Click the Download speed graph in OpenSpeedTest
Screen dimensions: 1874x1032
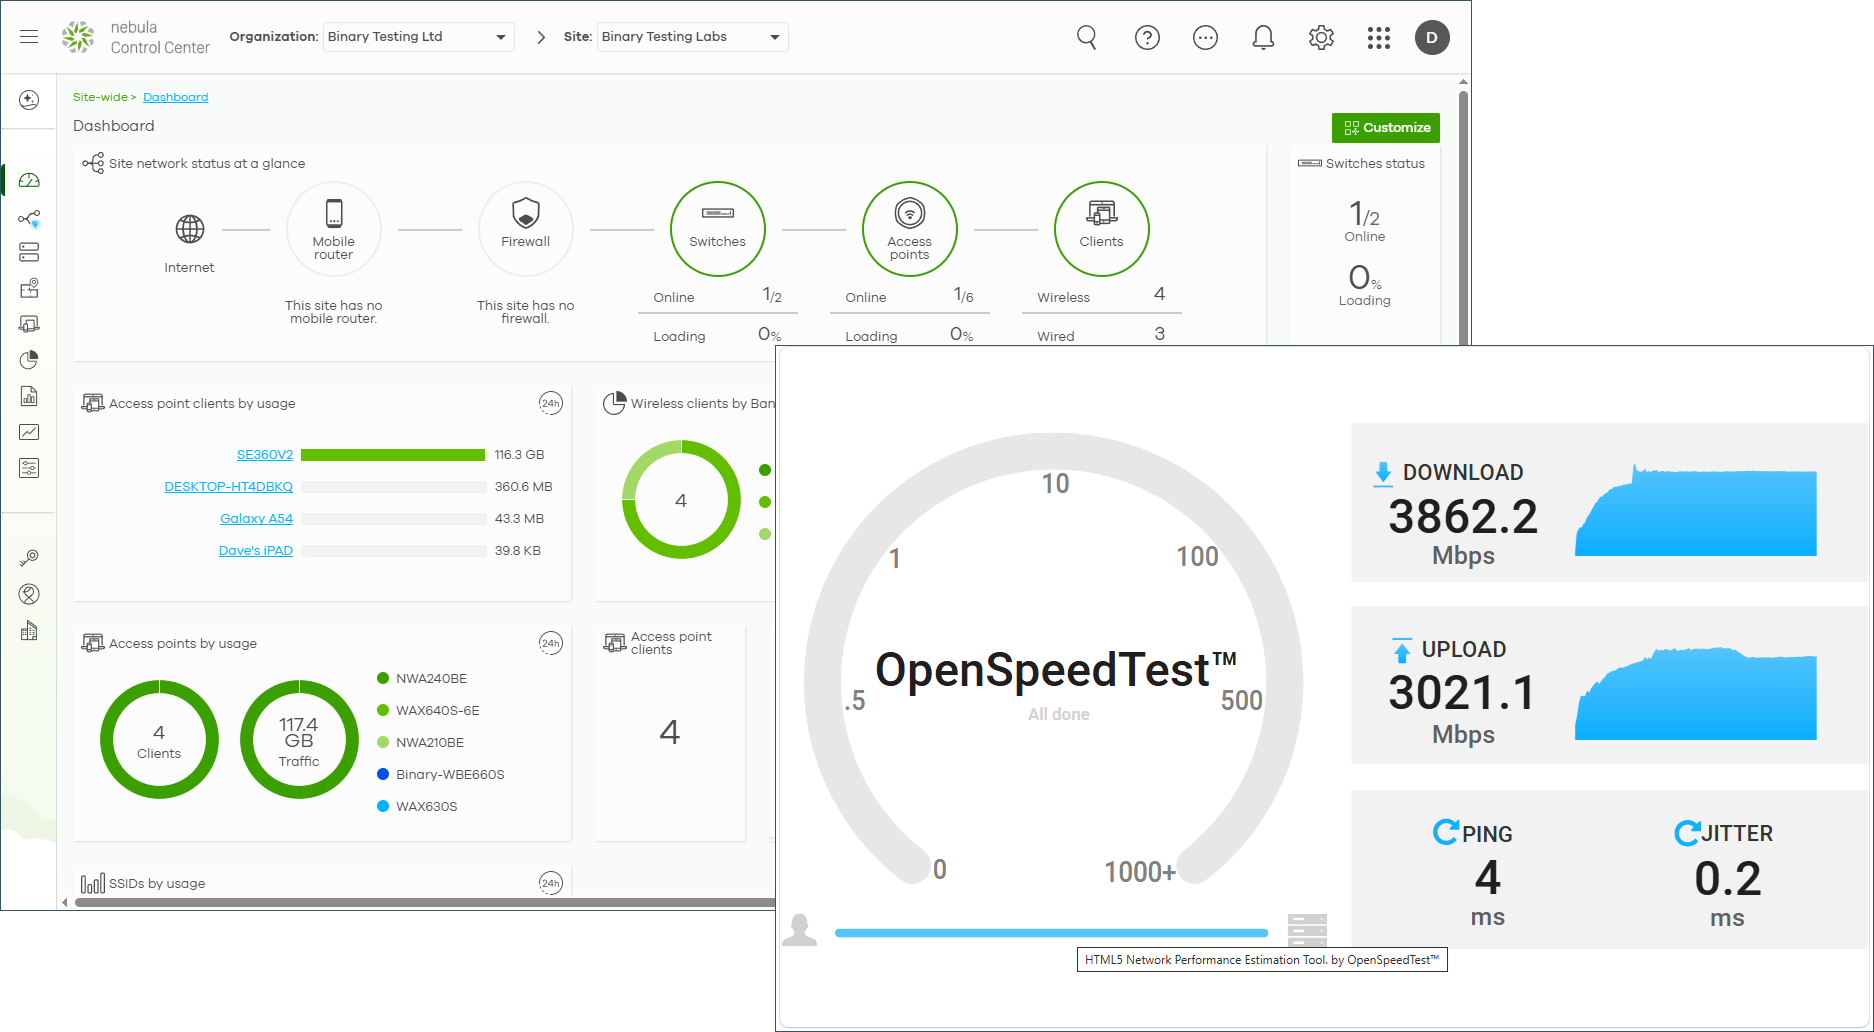coord(1696,510)
